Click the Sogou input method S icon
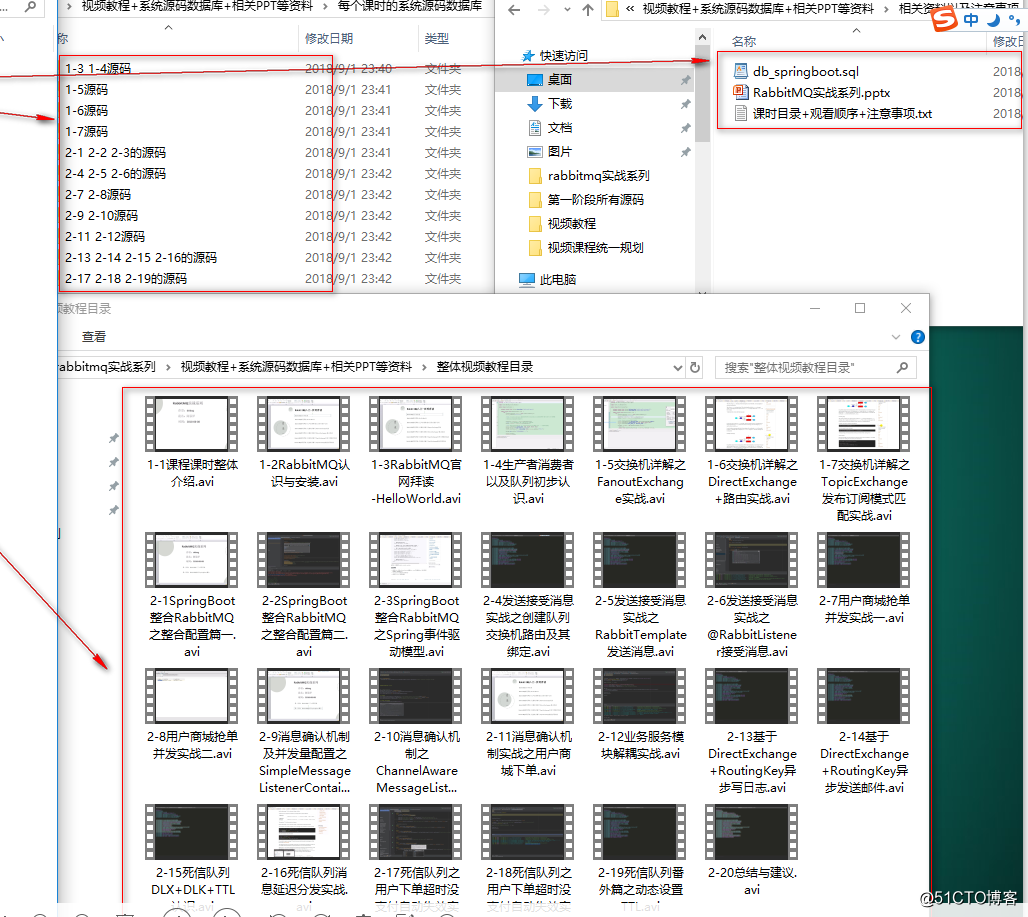This screenshot has width=1028, height=917. pyautogui.click(x=944, y=19)
